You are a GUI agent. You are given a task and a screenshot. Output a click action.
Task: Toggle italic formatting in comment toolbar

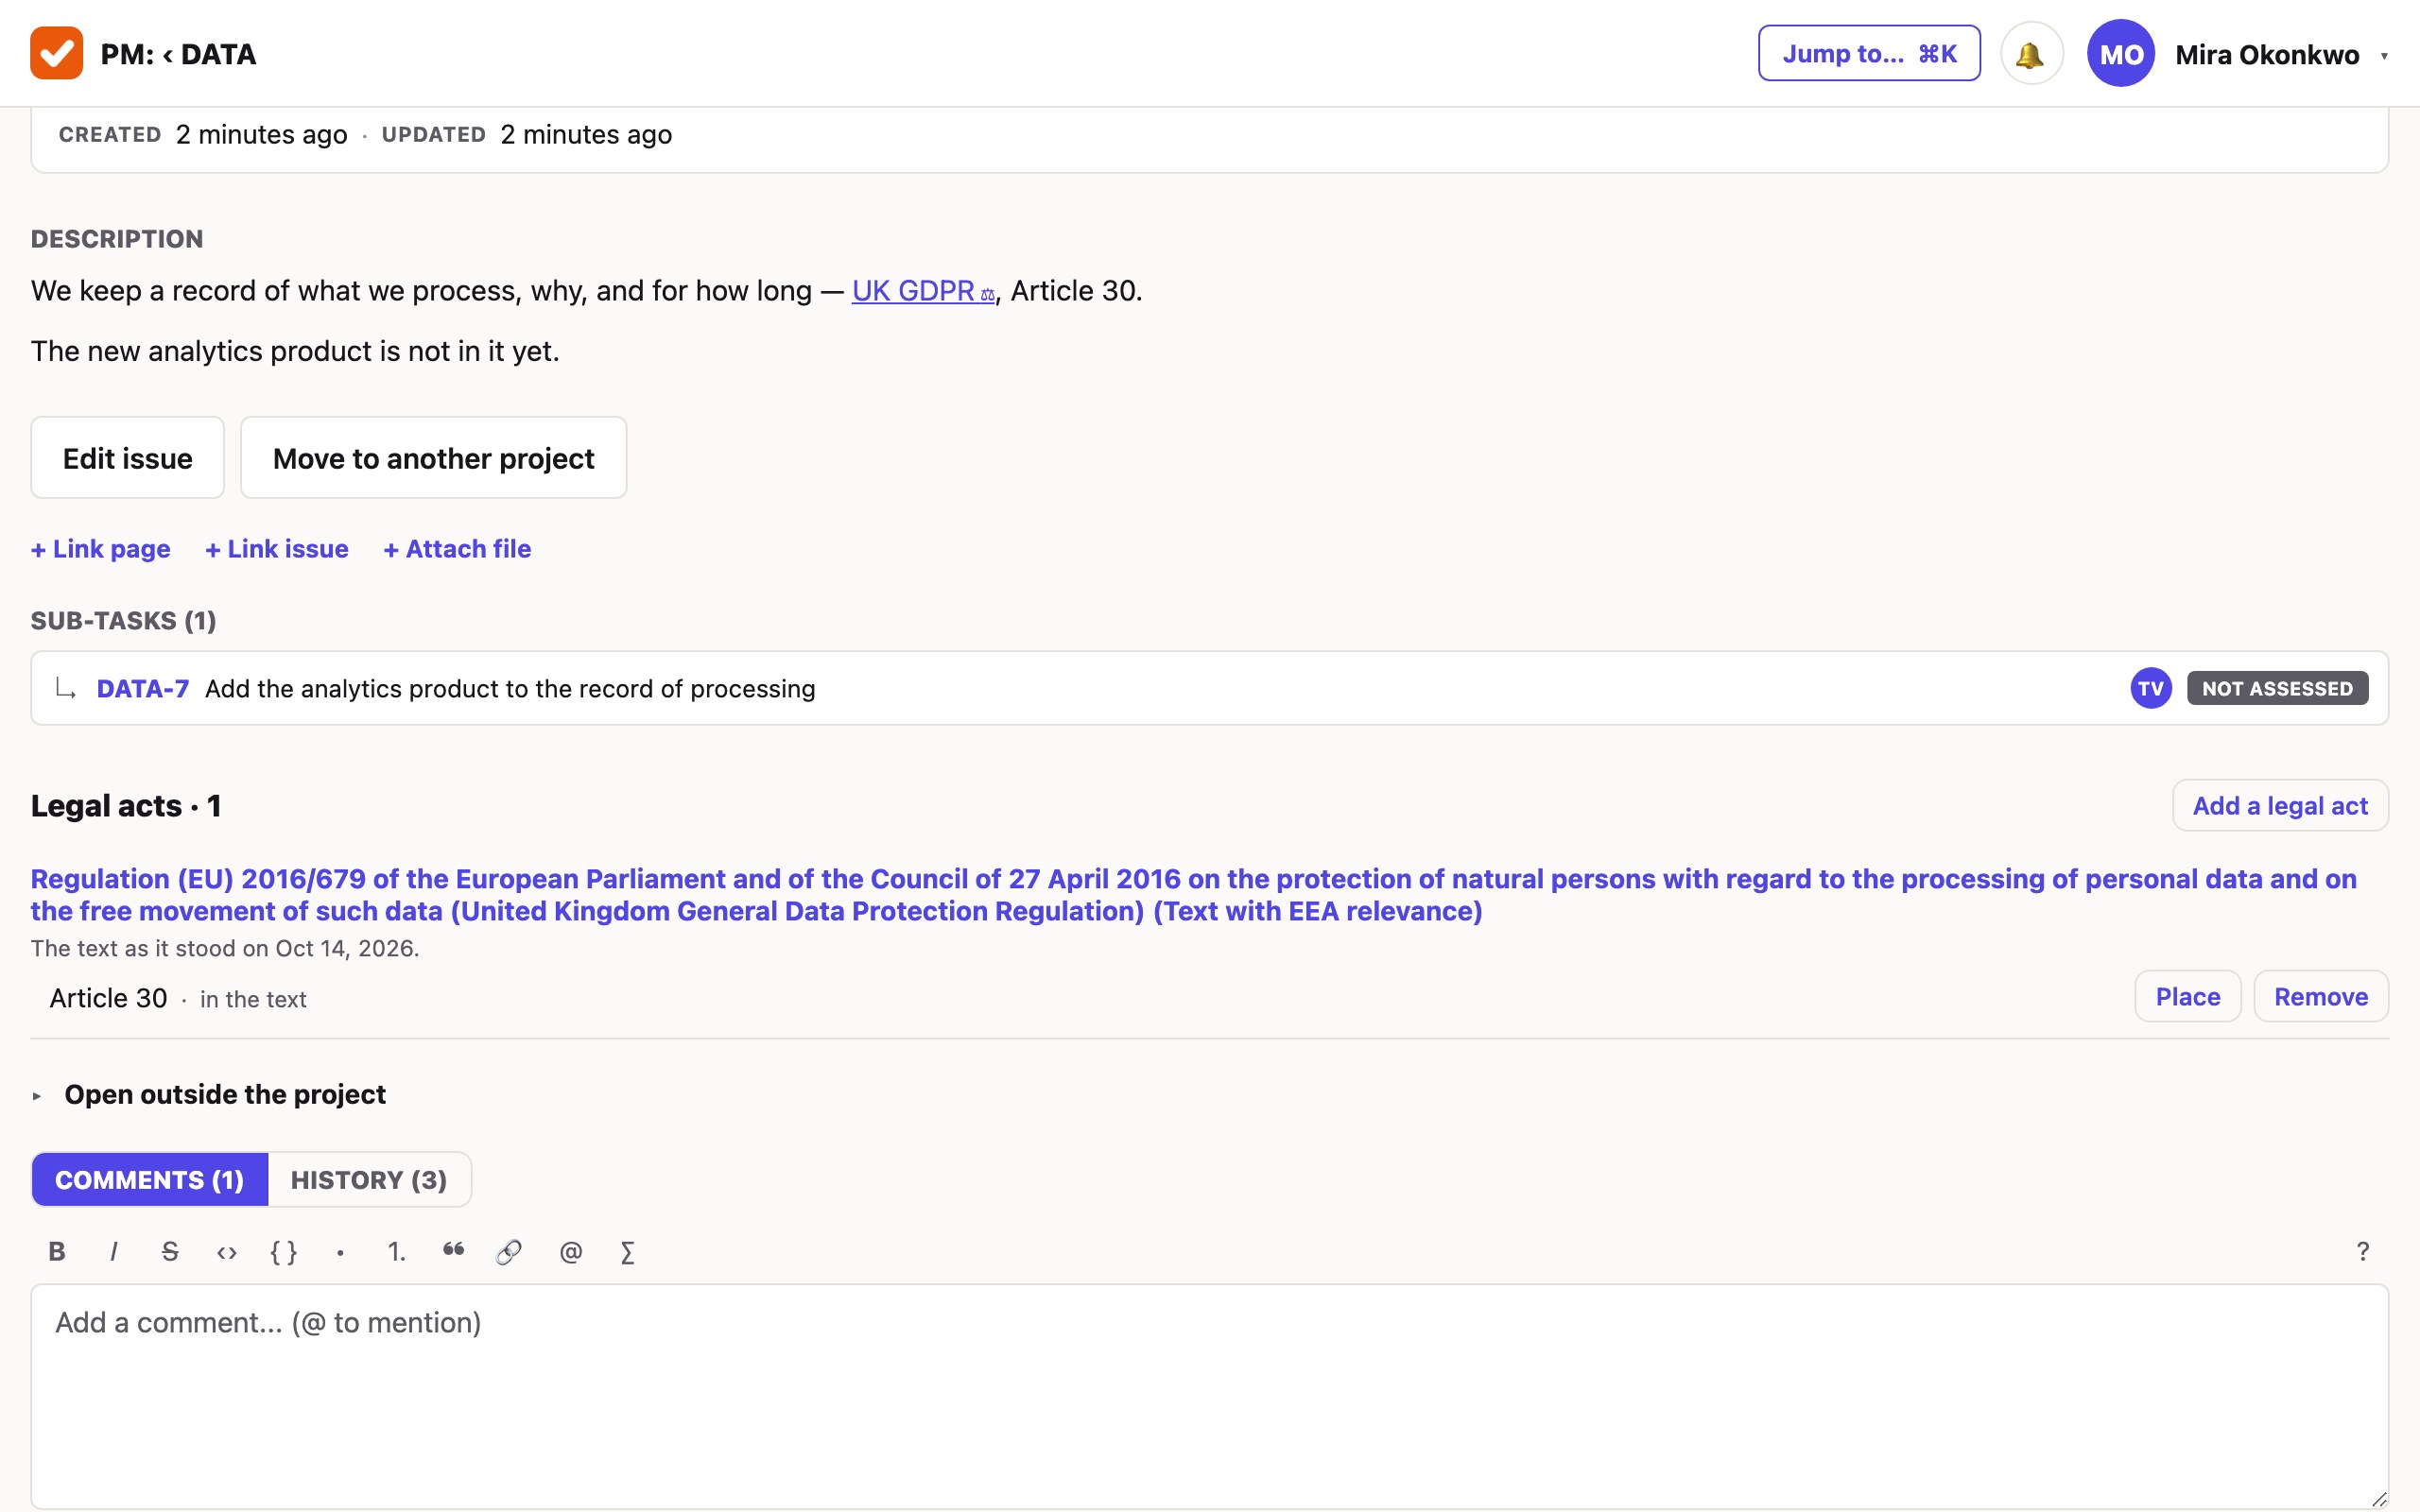click(113, 1251)
